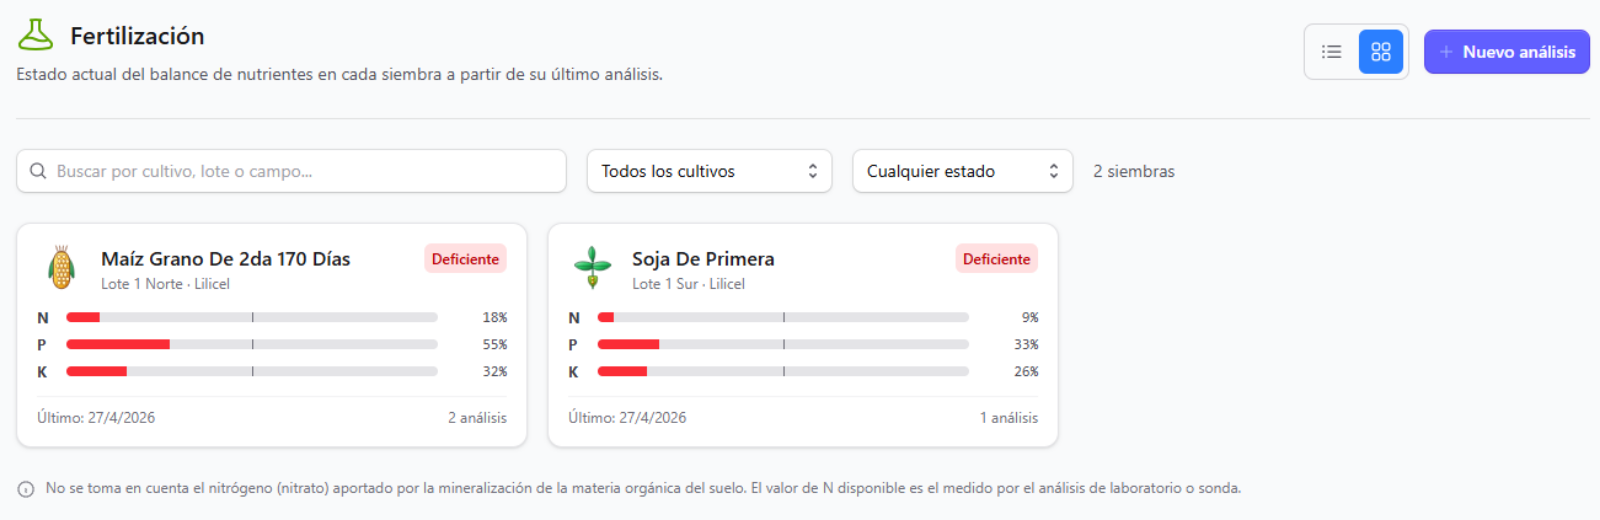This screenshot has height=520, width=1600.
Task: Click the search magnifier icon
Action: tap(38, 171)
